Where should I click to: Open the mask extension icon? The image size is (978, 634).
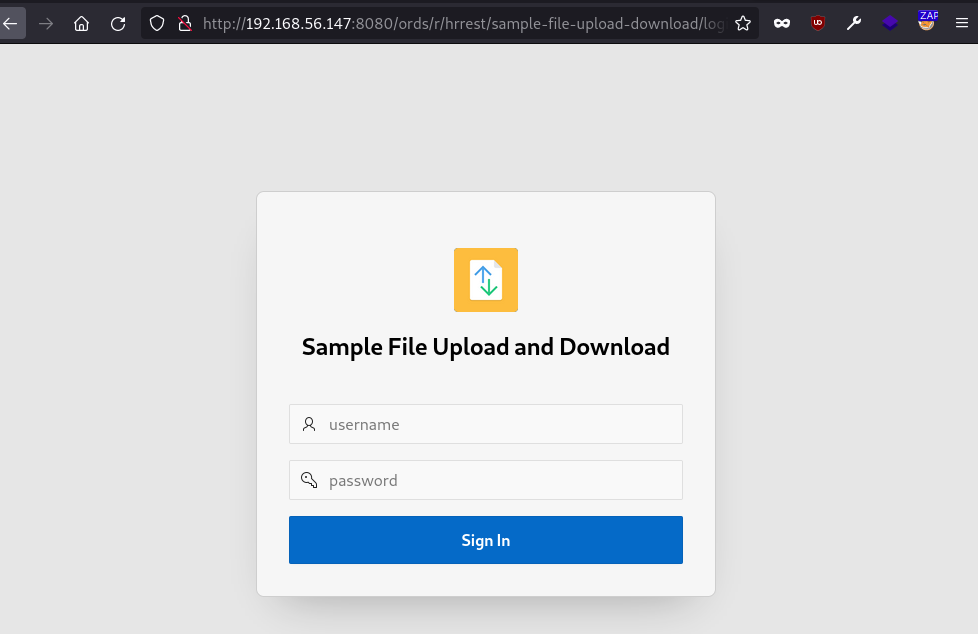point(782,24)
